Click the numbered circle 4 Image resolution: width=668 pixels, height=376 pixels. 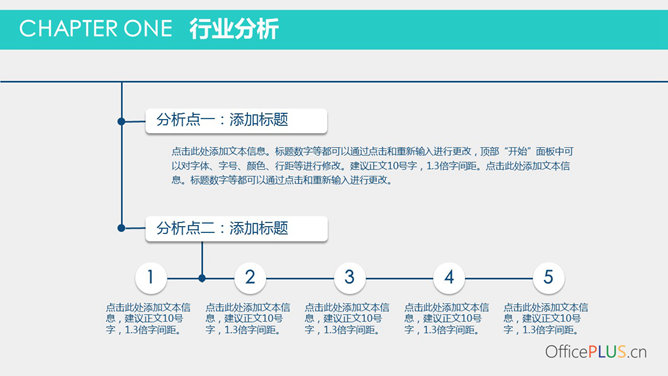point(449,278)
